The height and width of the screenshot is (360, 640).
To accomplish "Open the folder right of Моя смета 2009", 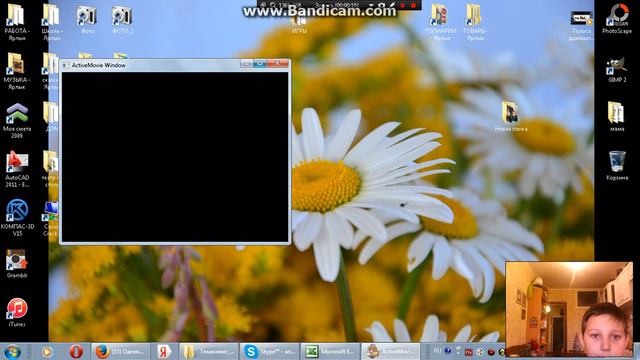I will (x=51, y=117).
